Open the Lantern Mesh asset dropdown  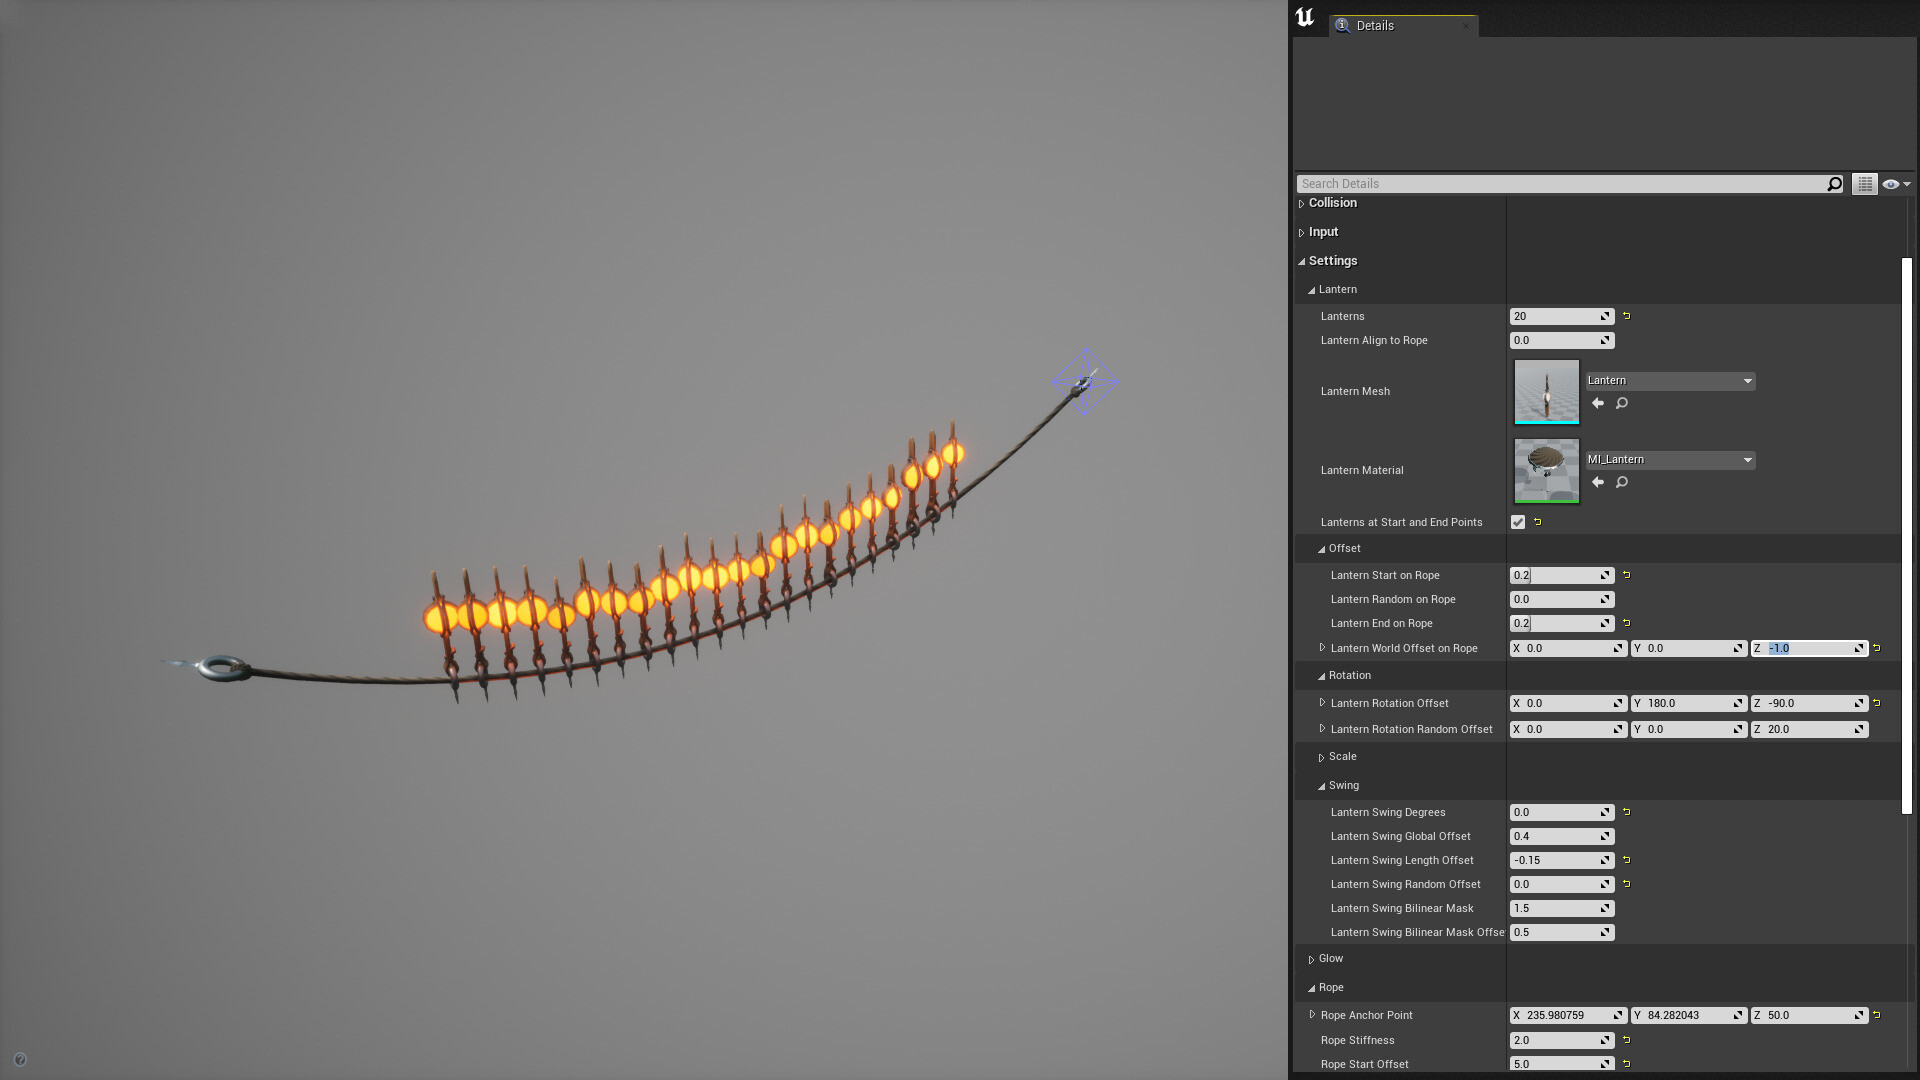click(1747, 381)
